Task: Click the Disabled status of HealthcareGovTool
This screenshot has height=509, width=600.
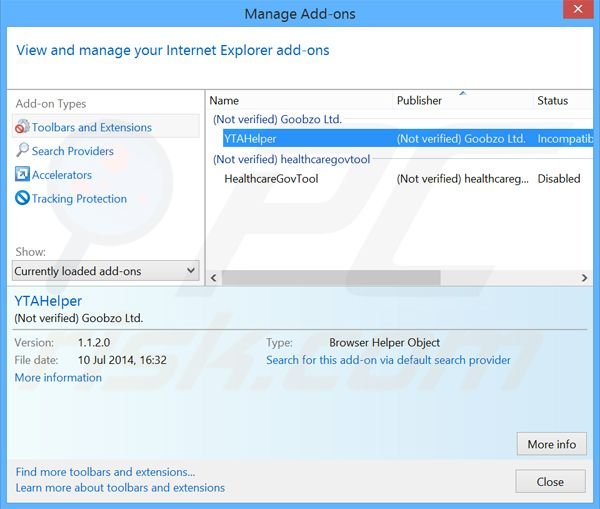Action: tap(559, 179)
